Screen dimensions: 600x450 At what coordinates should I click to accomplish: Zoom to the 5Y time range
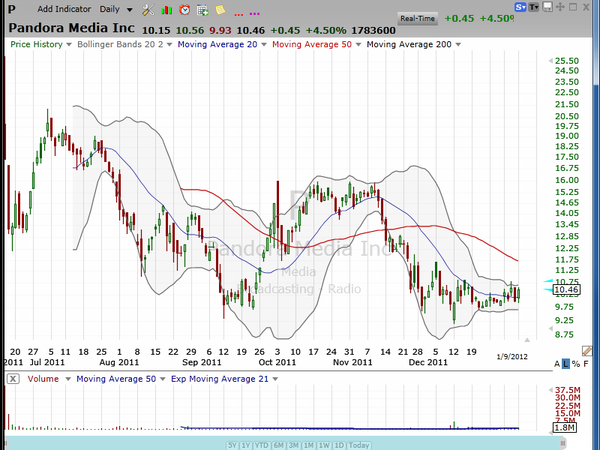pos(232,445)
